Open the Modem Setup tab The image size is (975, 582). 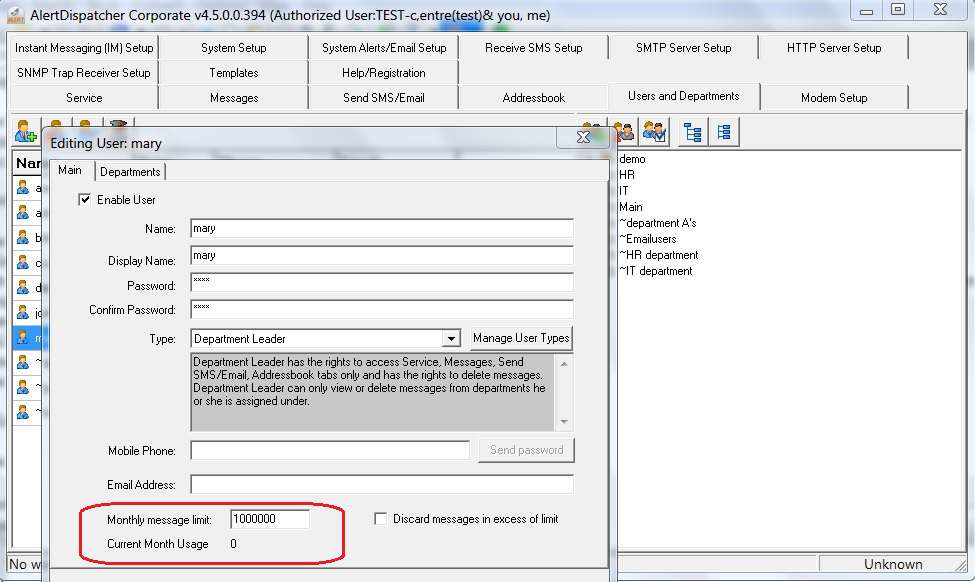834,98
